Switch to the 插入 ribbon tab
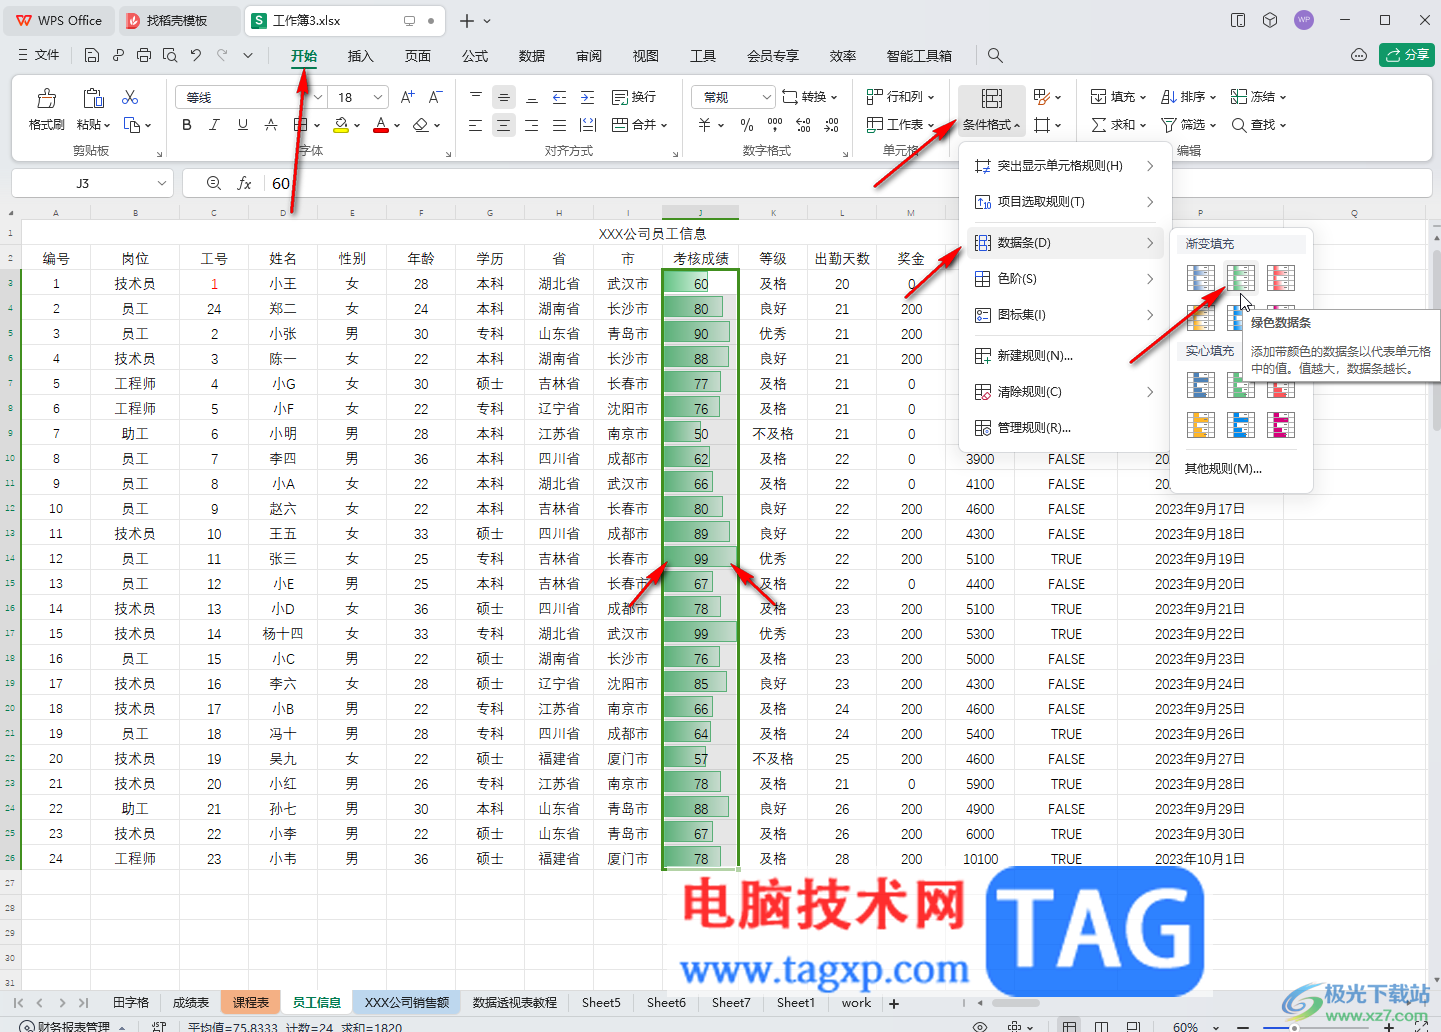 click(x=360, y=56)
